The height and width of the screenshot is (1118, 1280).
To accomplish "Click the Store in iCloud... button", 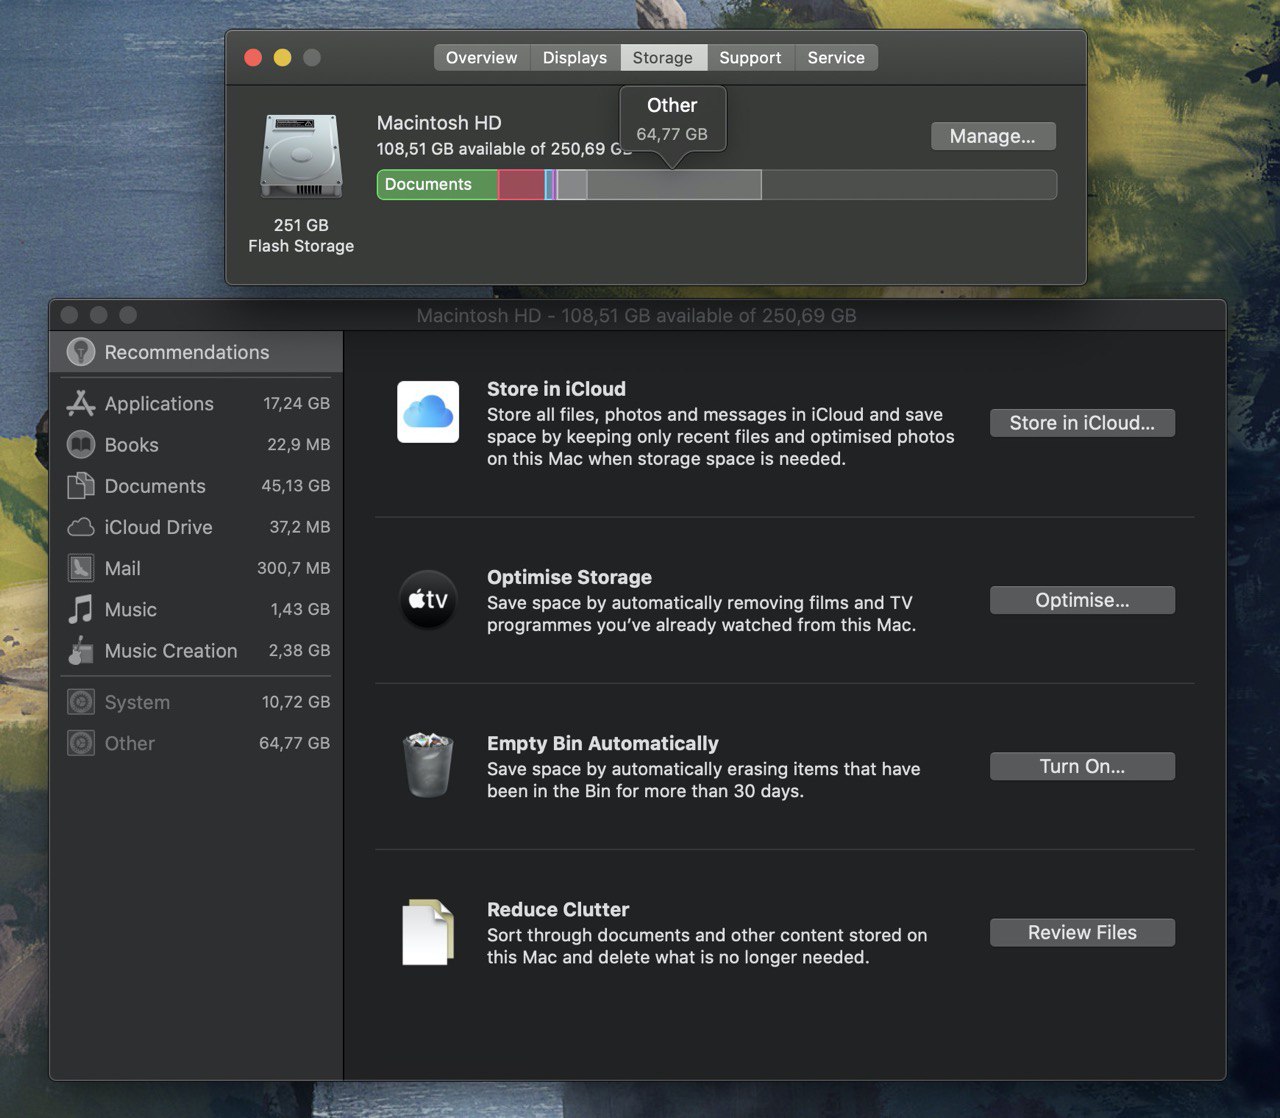I will tap(1082, 423).
